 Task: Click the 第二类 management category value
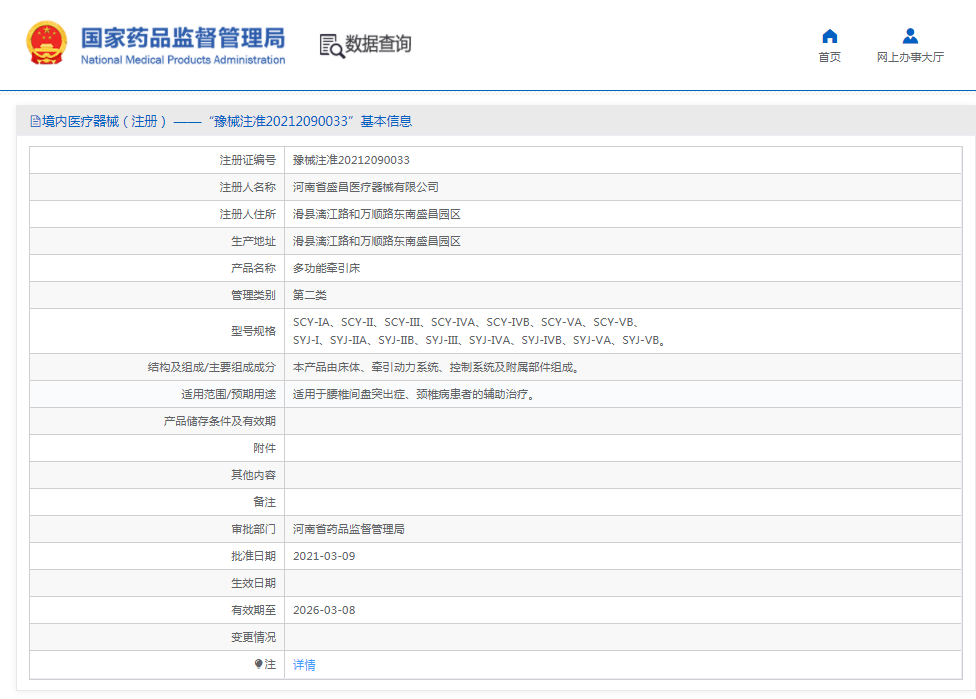coord(309,295)
